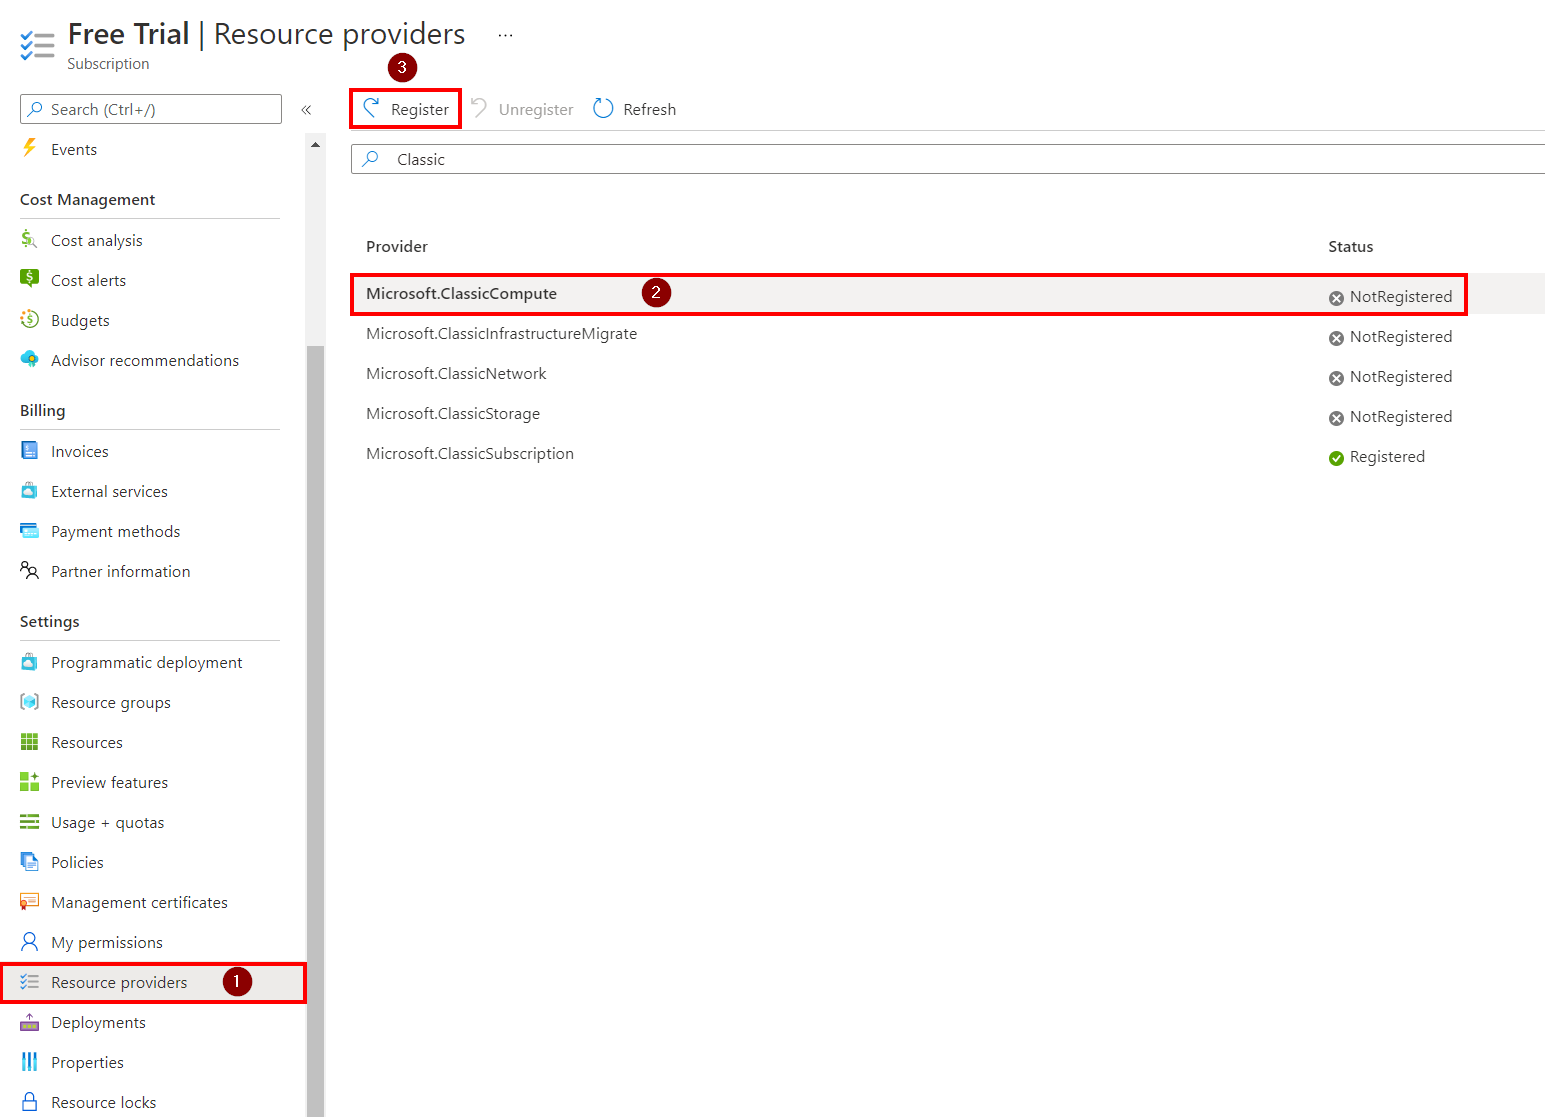Click the sidebar scroll up arrow
This screenshot has width=1545, height=1117.
click(315, 145)
